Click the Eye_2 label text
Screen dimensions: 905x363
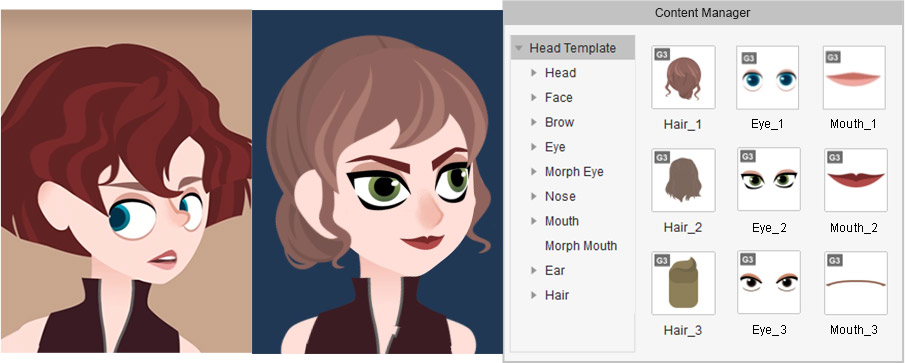[x=769, y=227]
